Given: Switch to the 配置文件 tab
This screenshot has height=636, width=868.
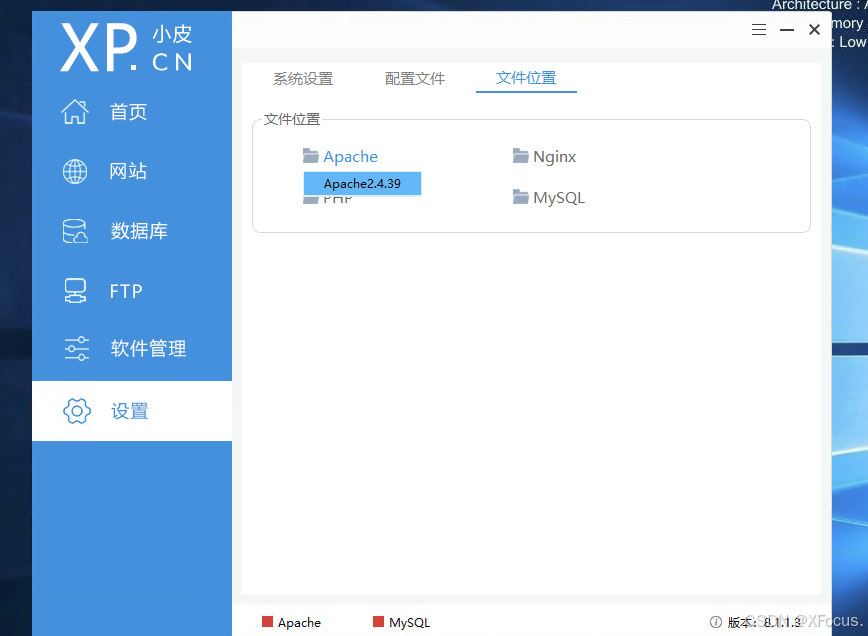Looking at the screenshot, I should (x=415, y=79).
